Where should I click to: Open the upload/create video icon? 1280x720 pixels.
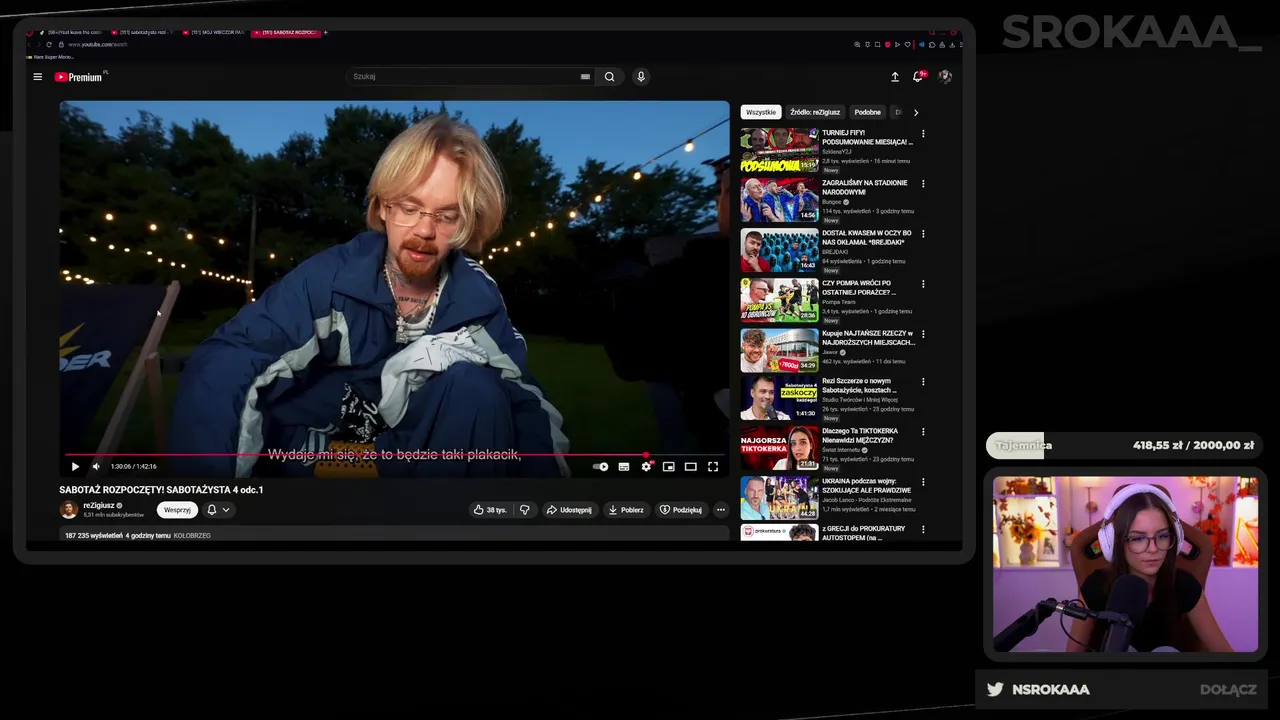pos(895,77)
